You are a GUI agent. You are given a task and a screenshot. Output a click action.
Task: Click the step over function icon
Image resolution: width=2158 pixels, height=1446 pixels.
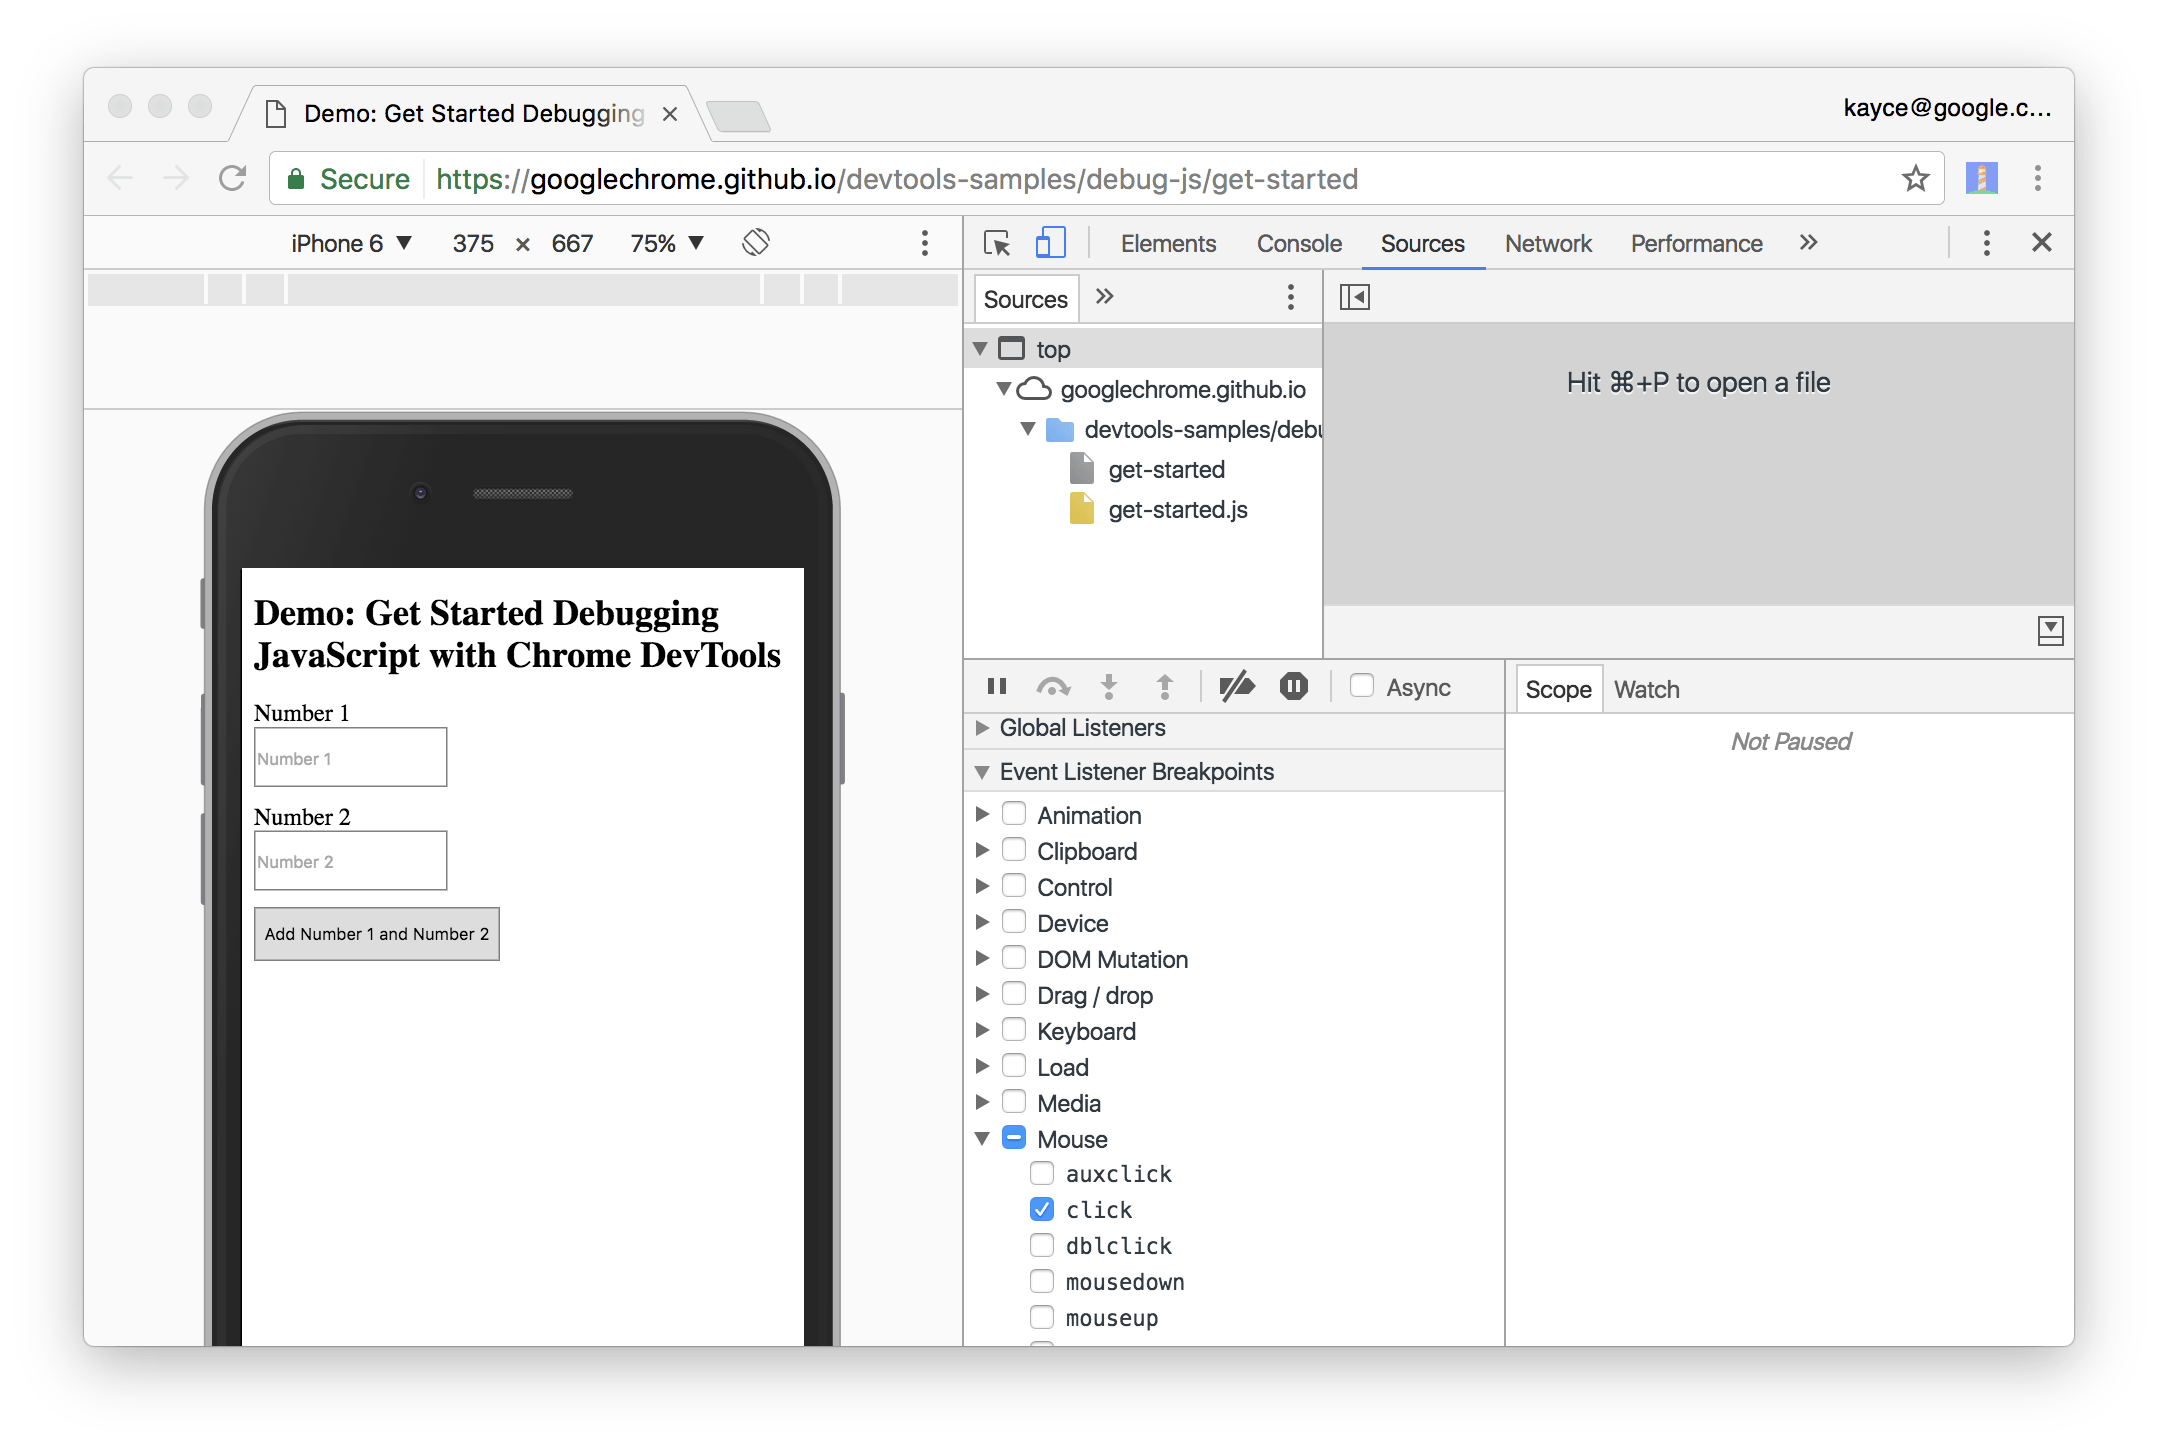[1053, 686]
